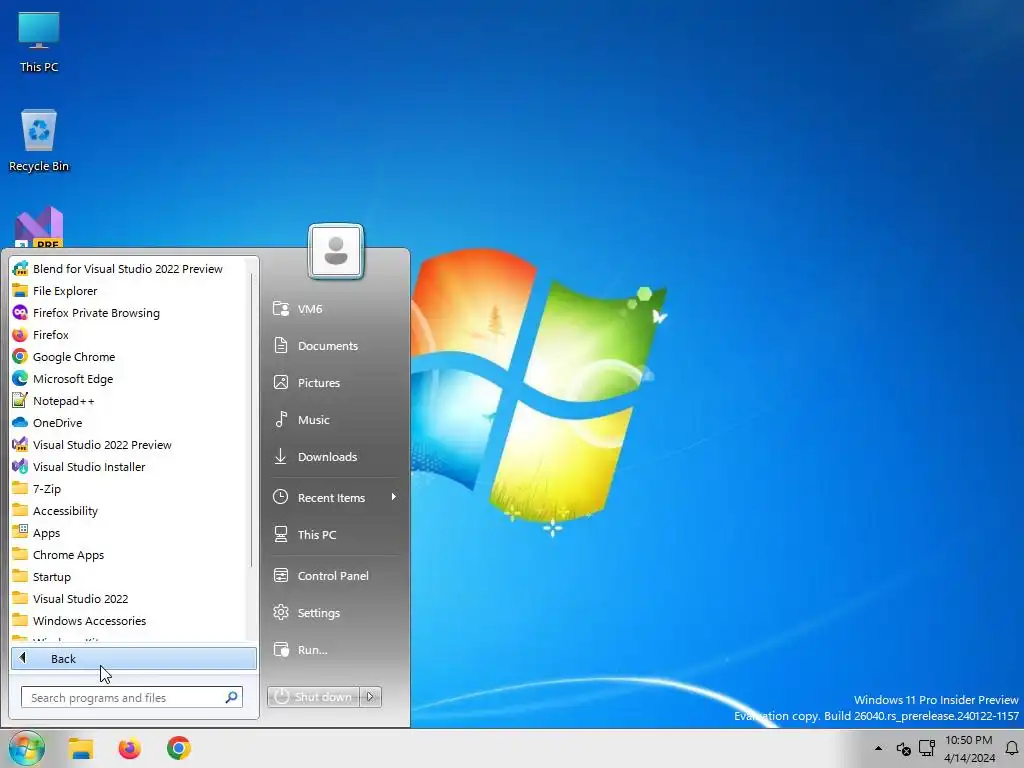The width and height of the screenshot is (1024, 768).
Task: Launch Microsoft Edge
Action: pos(127,379)
